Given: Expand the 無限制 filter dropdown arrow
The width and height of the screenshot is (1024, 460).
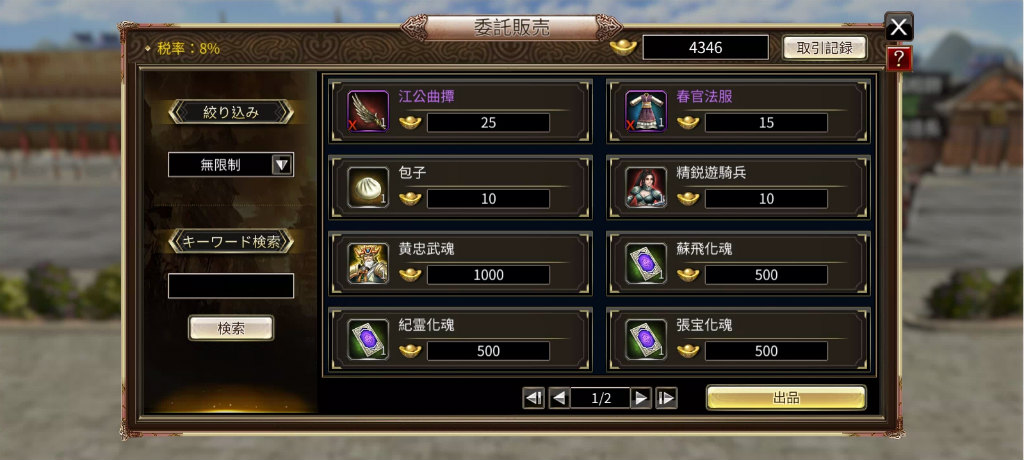Looking at the screenshot, I should (281, 165).
